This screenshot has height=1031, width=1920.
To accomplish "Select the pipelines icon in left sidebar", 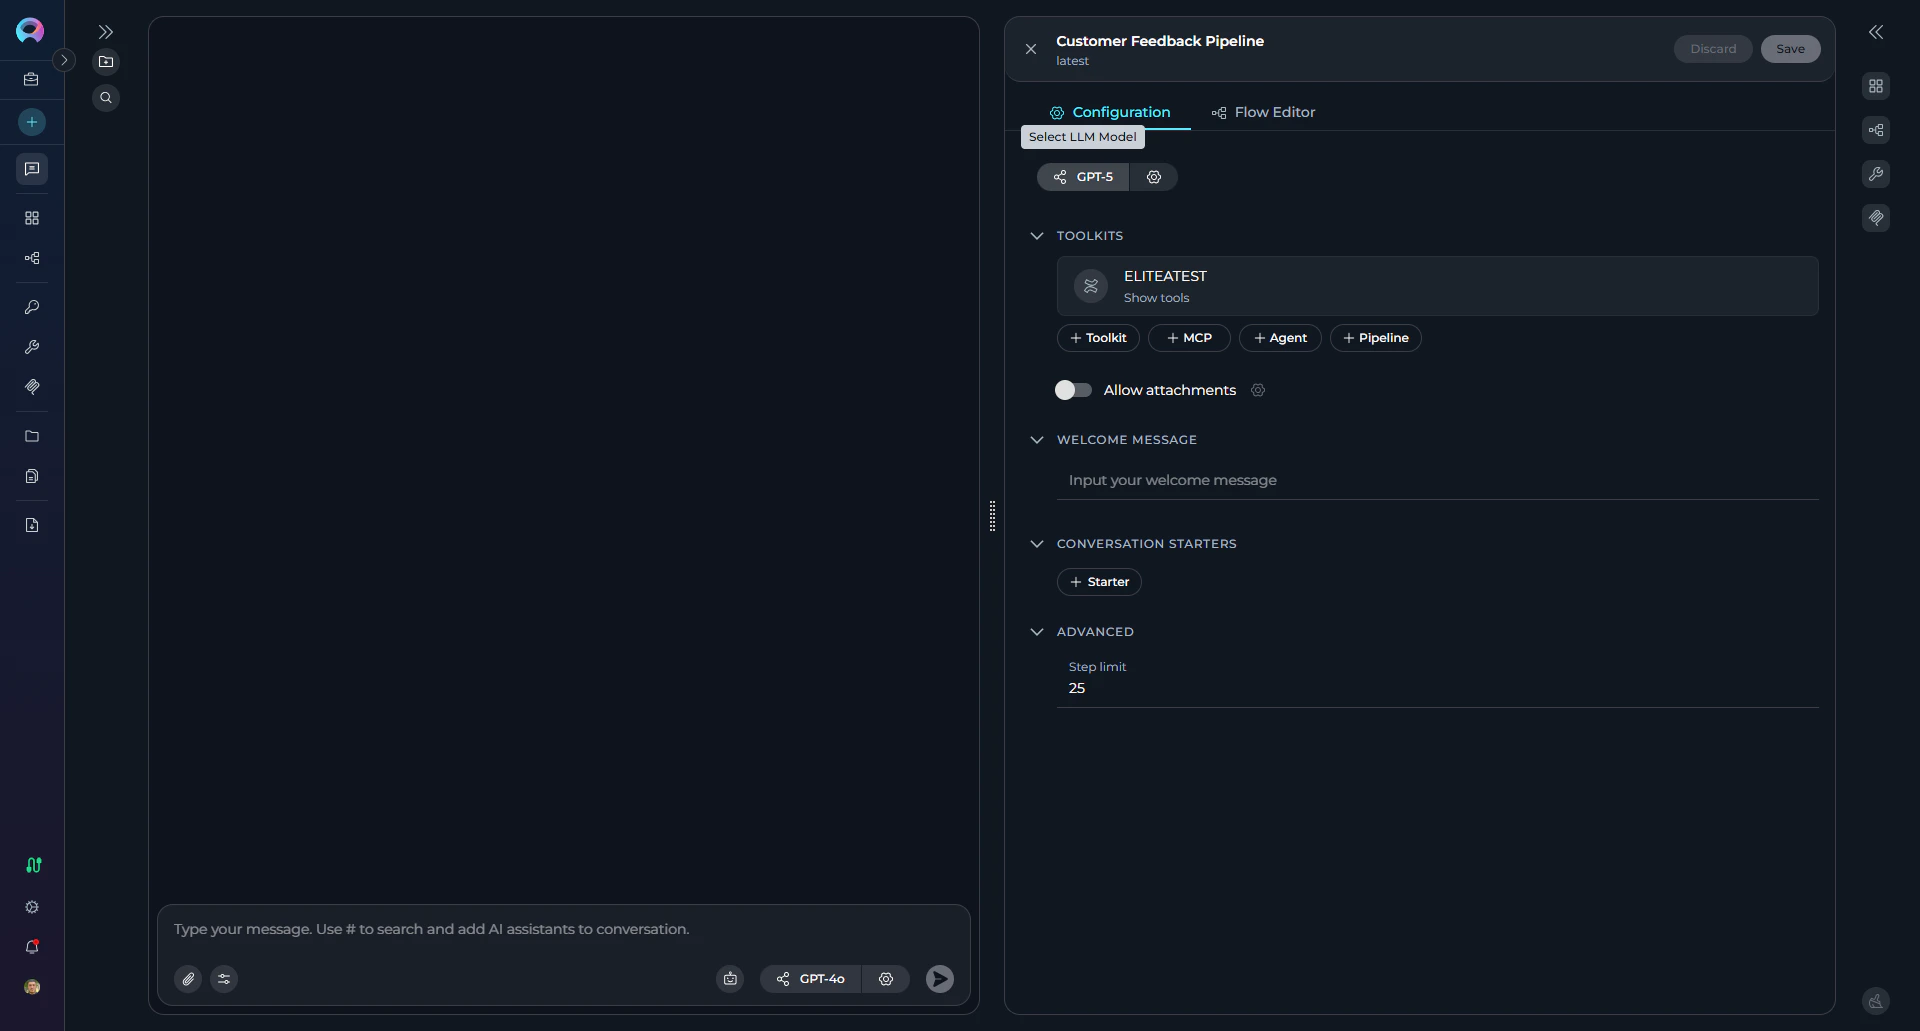I will click(x=31, y=258).
